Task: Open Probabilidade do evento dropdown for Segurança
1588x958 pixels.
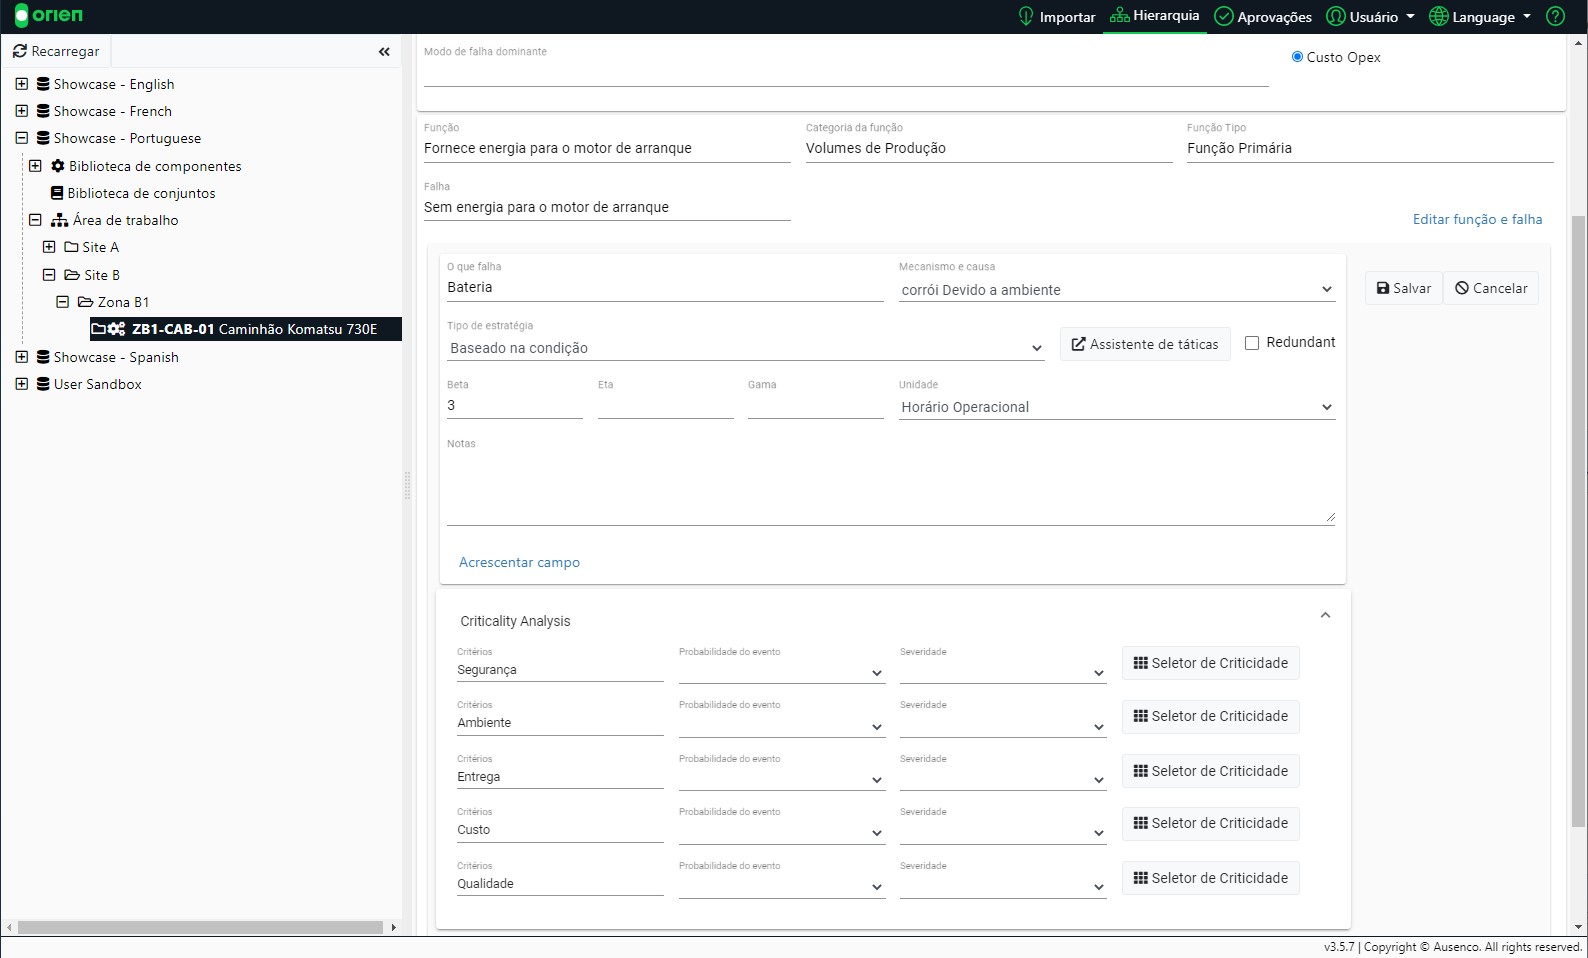Action: pyautogui.click(x=782, y=672)
